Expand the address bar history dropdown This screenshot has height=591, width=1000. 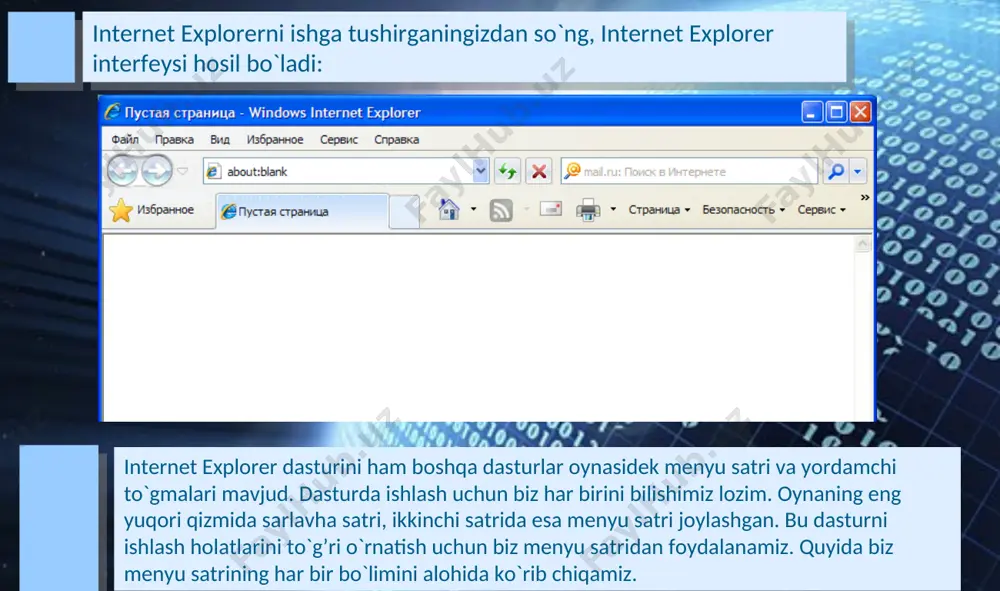pyautogui.click(x=481, y=171)
